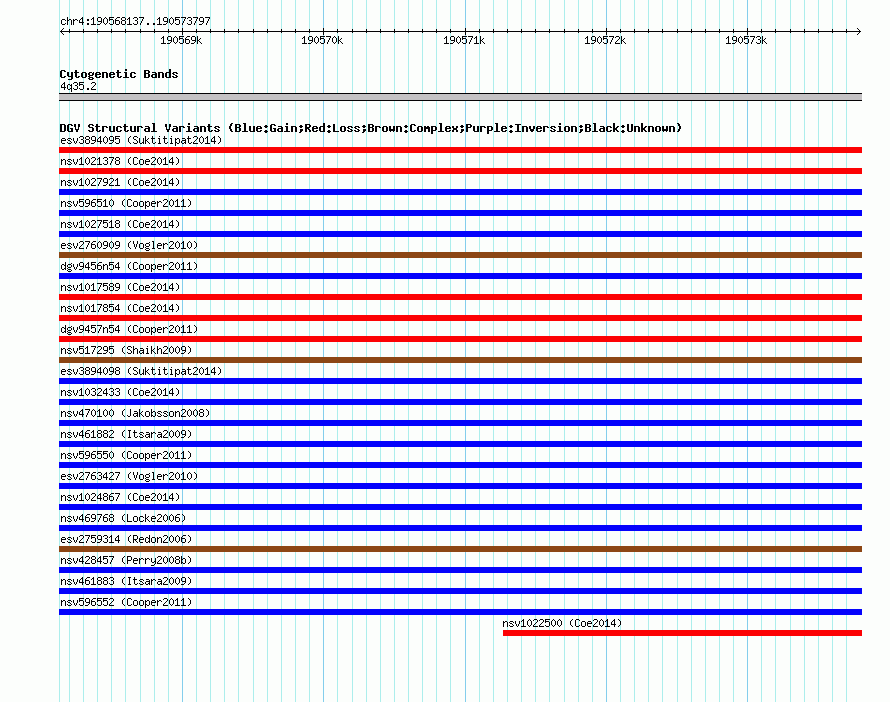The height and width of the screenshot is (702, 890).
Task: Click the nsv1032433 (Coe2014) label
Action: point(120,392)
